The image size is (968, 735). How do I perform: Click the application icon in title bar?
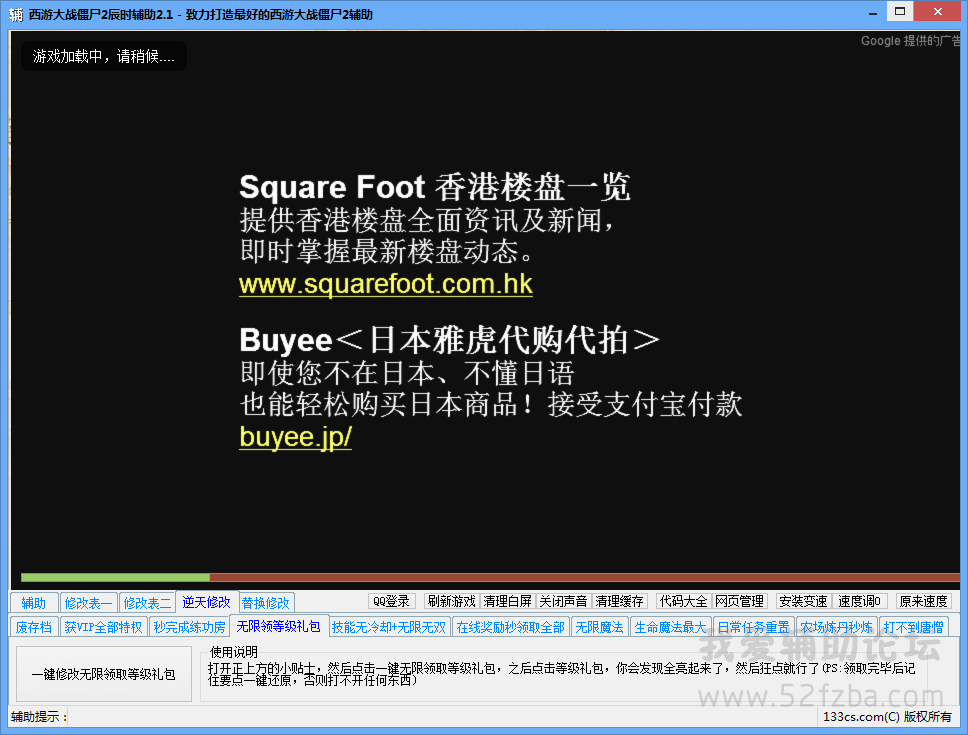[15, 14]
